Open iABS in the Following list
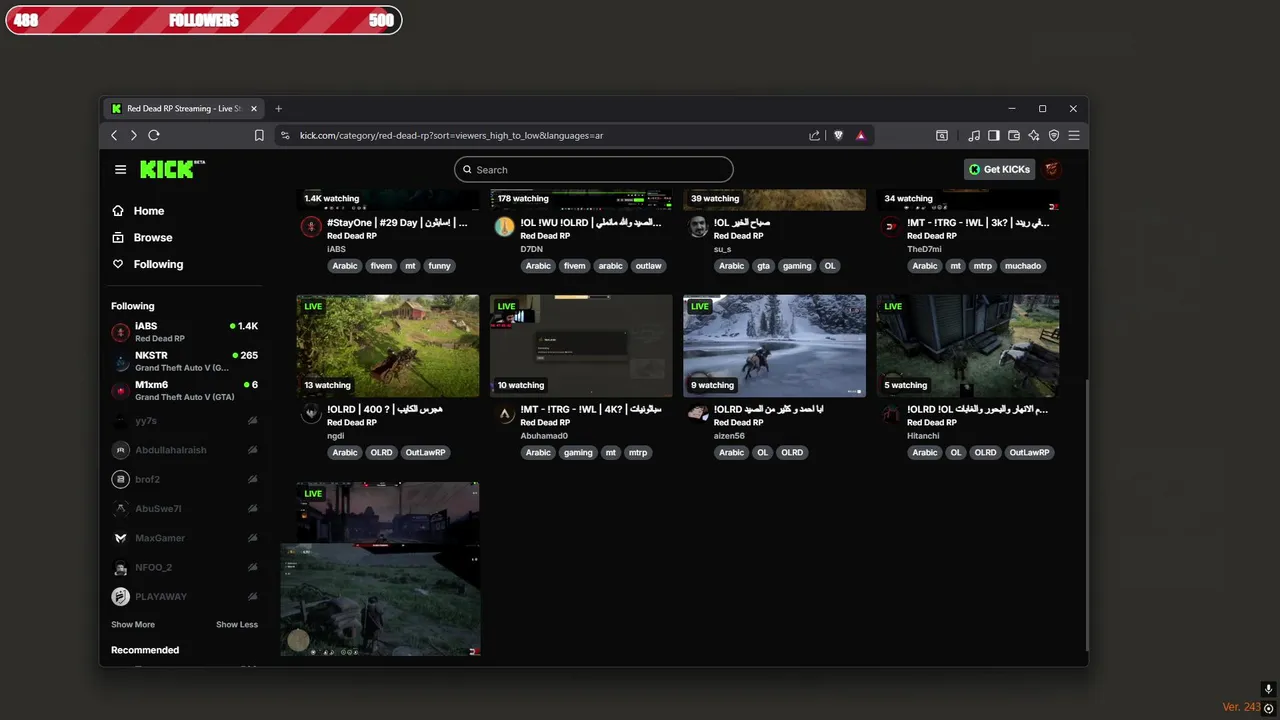 [185, 332]
